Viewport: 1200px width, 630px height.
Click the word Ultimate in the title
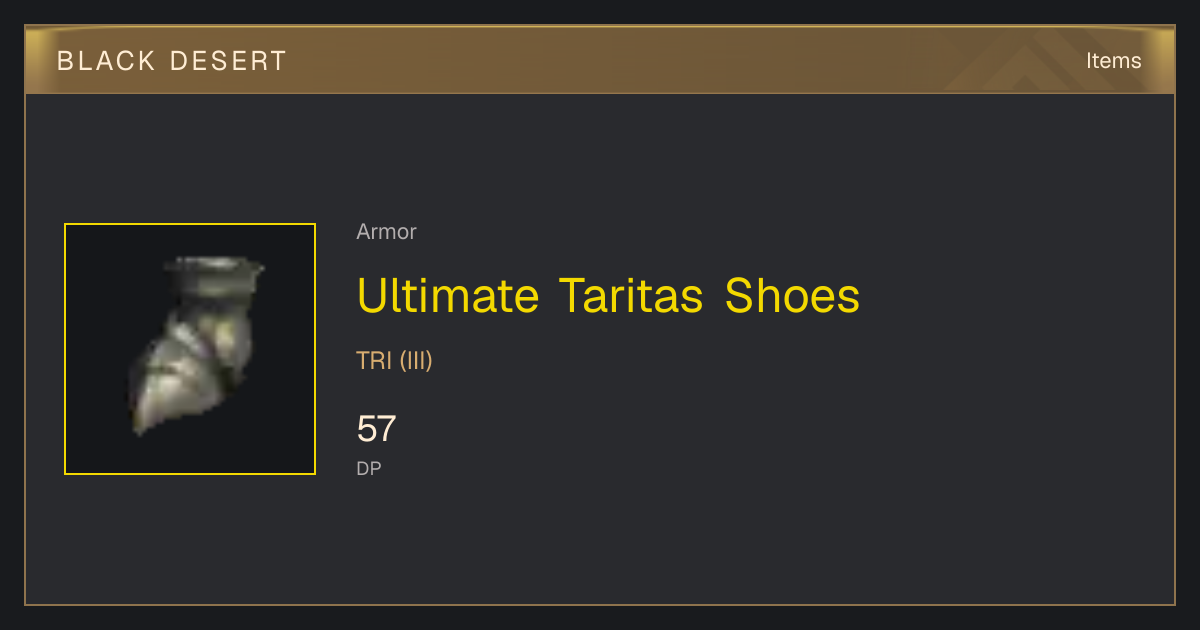point(447,296)
